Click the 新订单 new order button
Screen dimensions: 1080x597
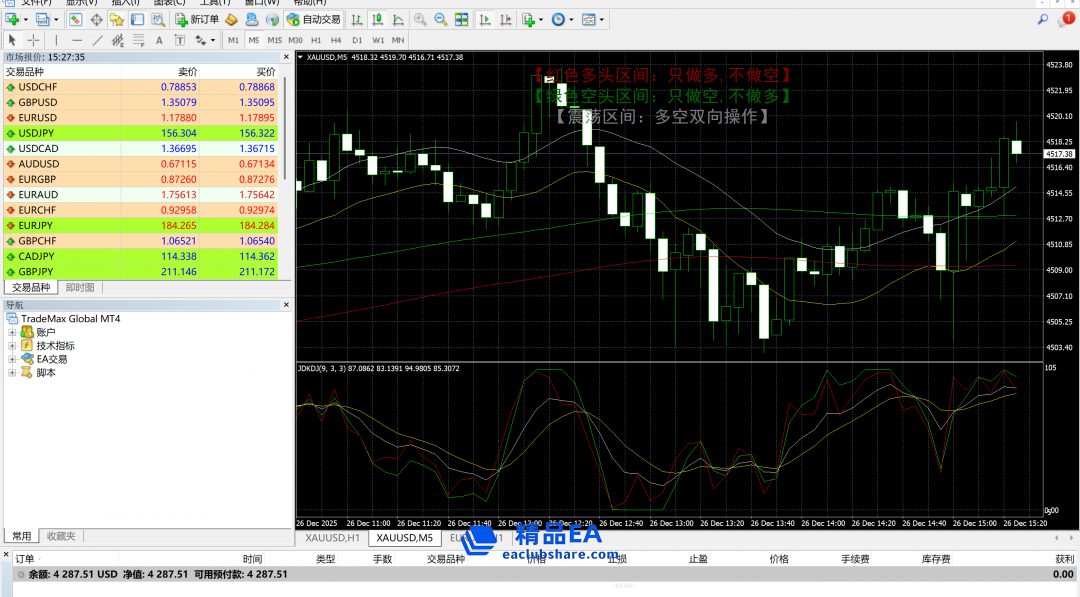tap(197, 19)
